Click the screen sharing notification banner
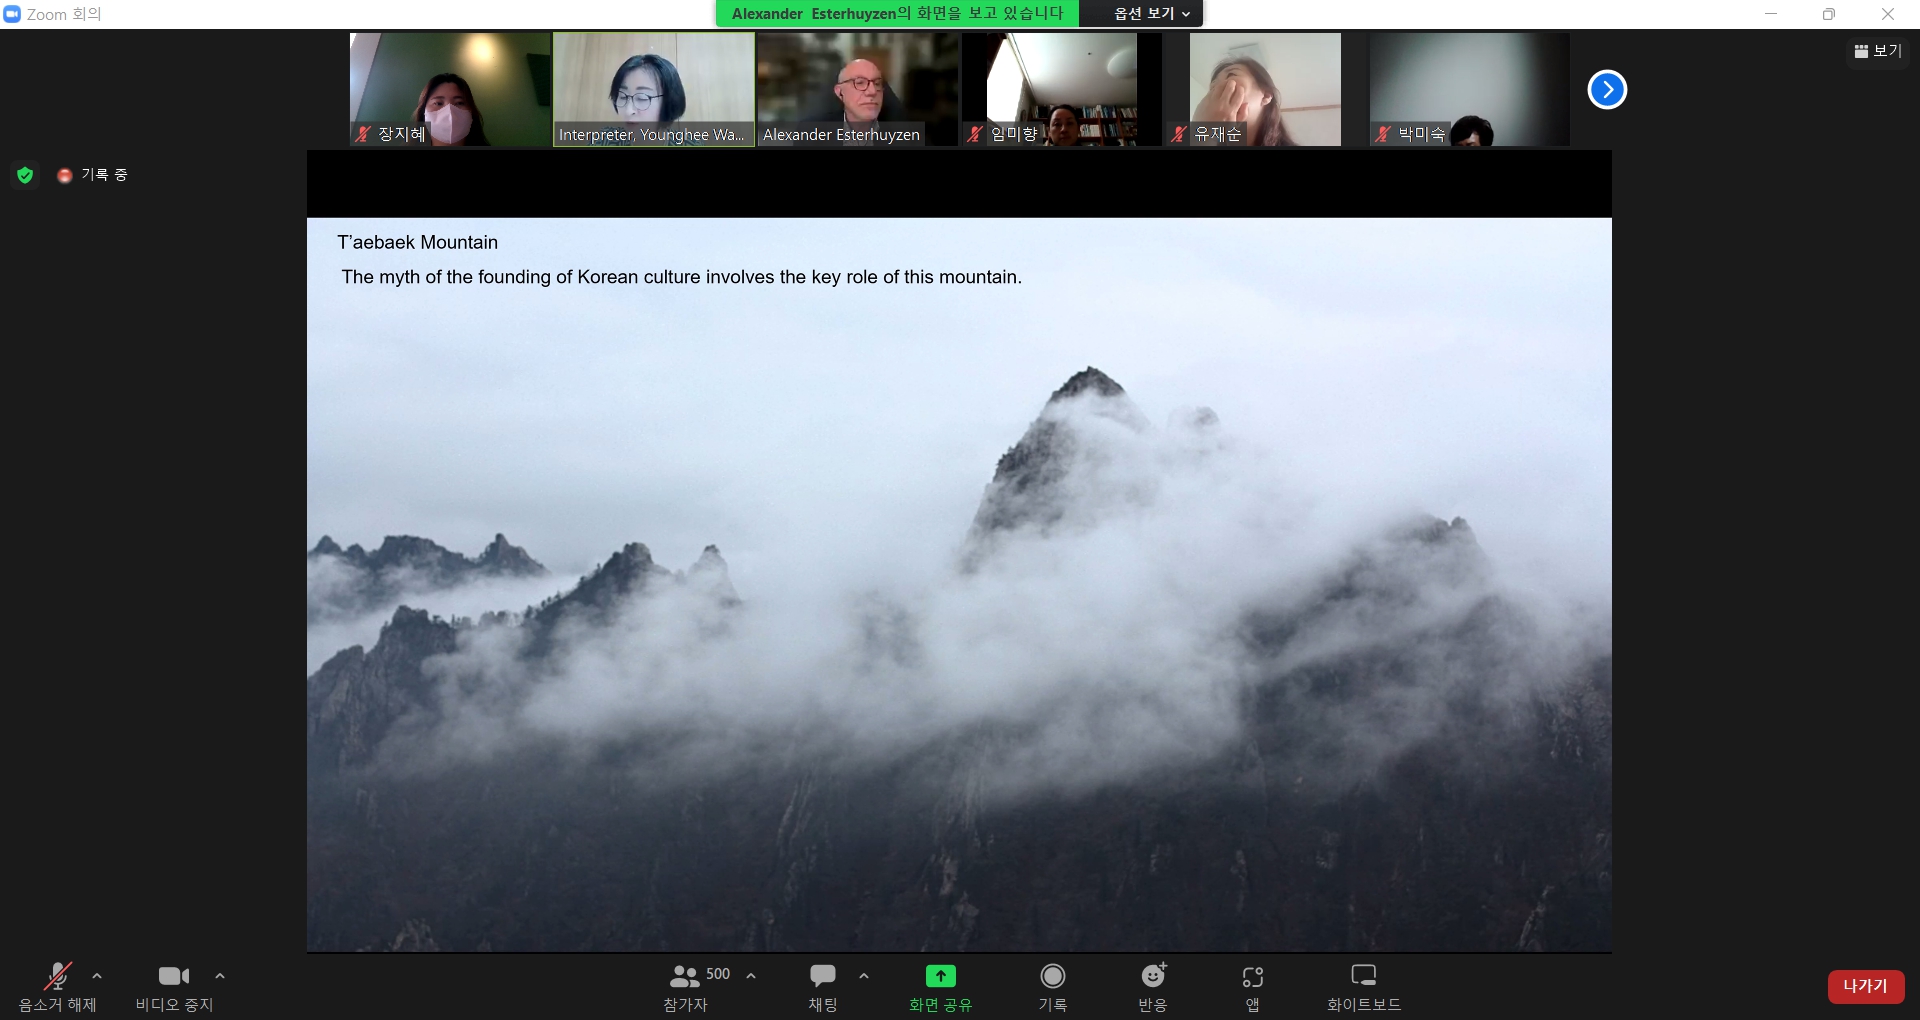Image resolution: width=1920 pixels, height=1020 pixels. (x=897, y=13)
